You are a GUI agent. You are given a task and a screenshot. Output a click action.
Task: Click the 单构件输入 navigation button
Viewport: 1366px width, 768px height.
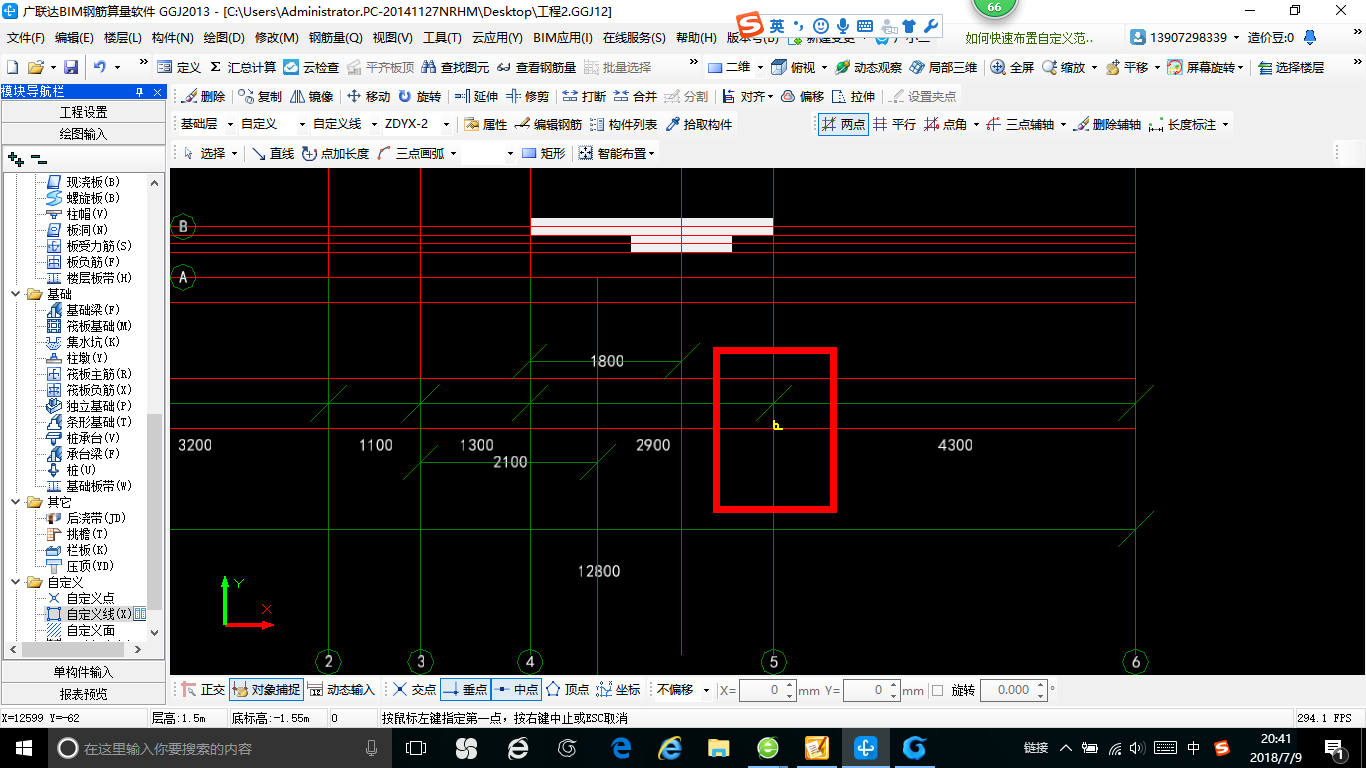(x=83, y=672)
